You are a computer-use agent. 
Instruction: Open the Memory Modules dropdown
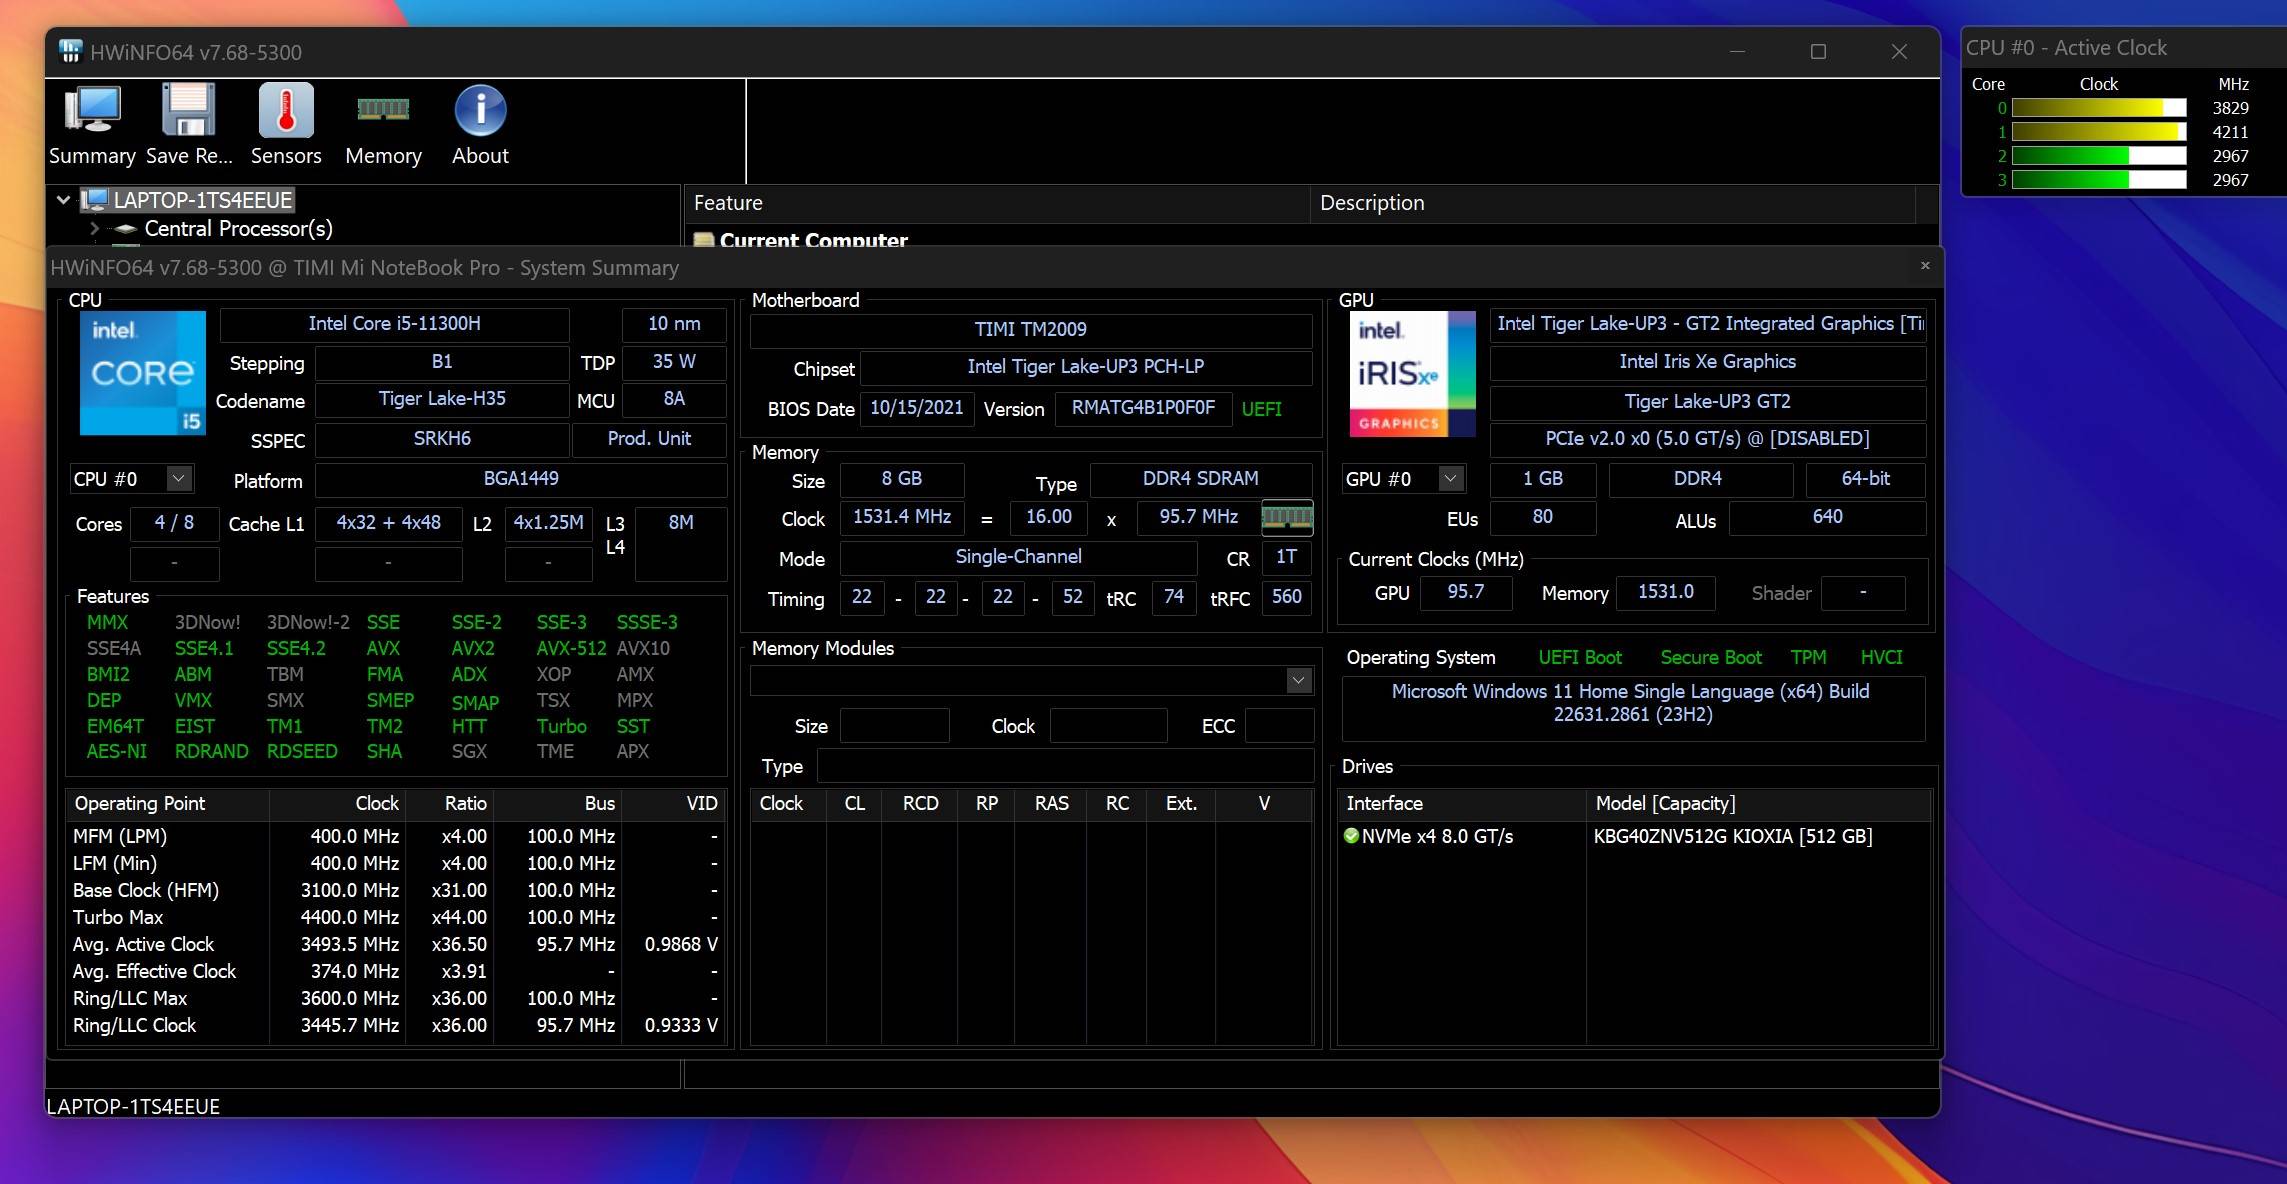[1299, 680]
